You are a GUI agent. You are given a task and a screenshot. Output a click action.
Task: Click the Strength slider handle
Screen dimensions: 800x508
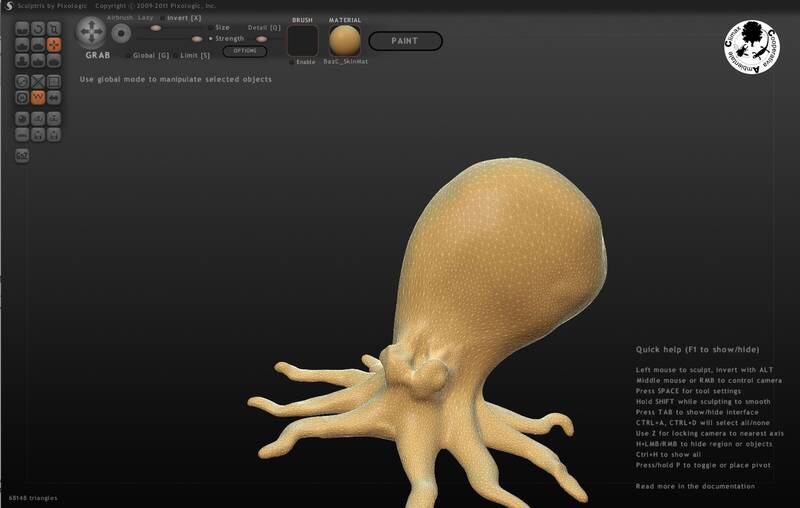pos(196,39)
